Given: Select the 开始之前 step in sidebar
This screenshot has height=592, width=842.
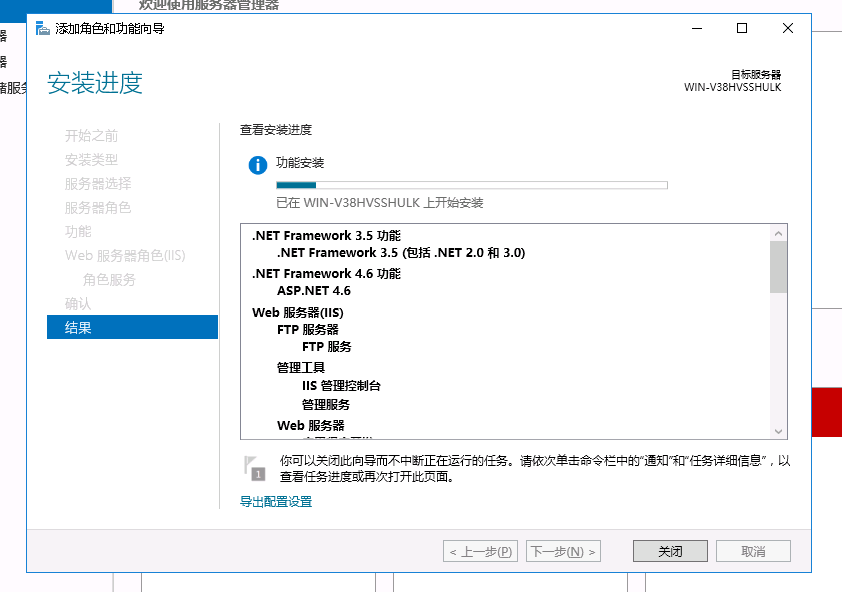Looking at the screenshot, I should click(91, 136).
